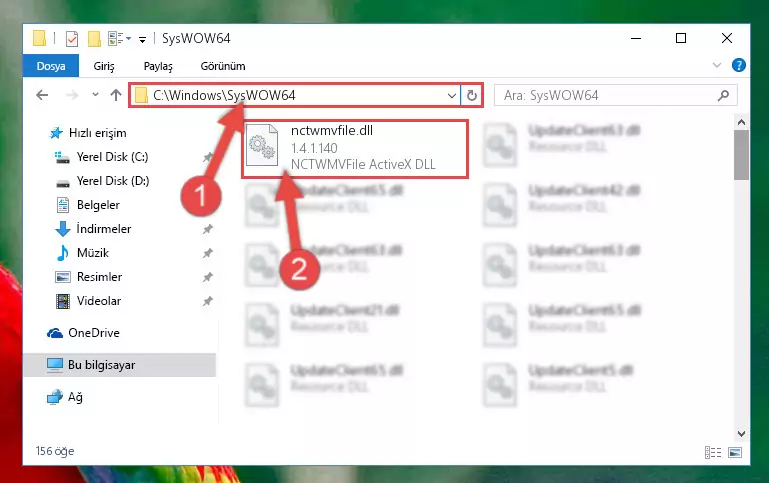The height and width of the screenshot is (483, 769).
Task: Select the nctwmvfile.dll file
Action: [355, 149]
